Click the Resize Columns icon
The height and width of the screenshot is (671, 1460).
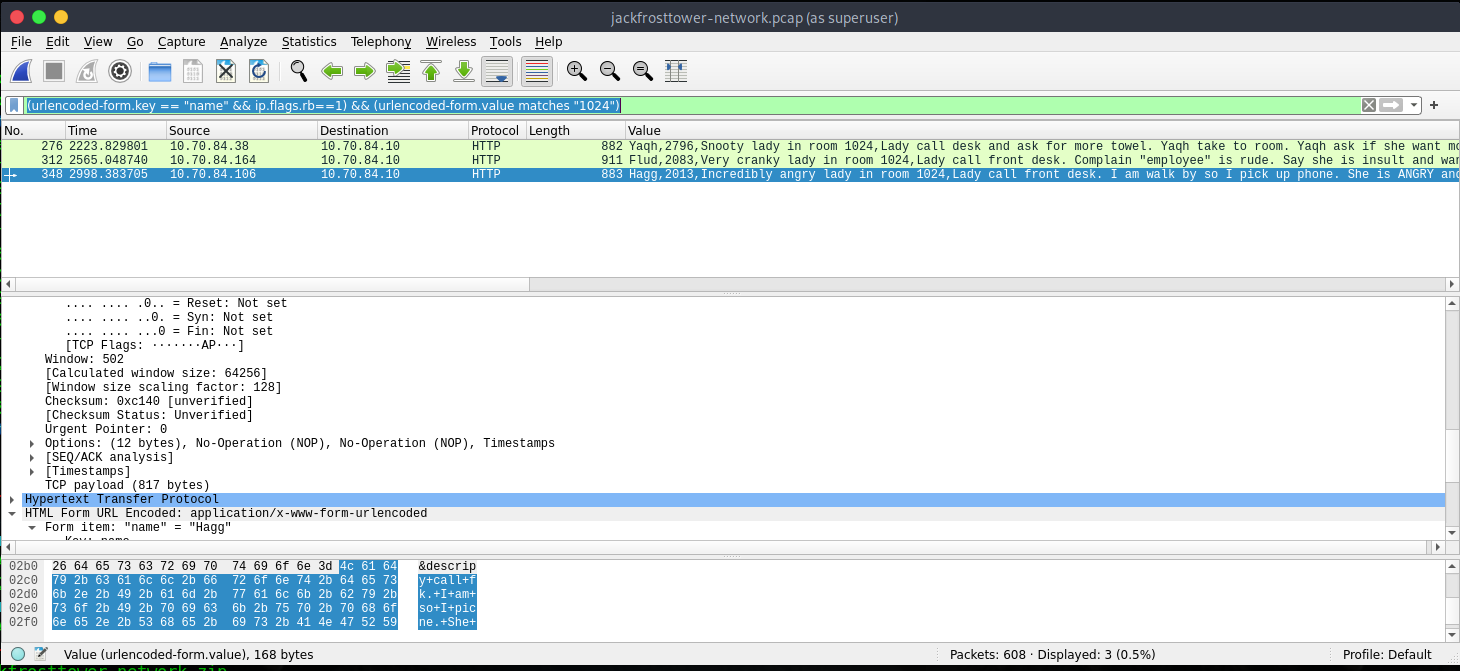pyautogui.click(x=676, y=71)
